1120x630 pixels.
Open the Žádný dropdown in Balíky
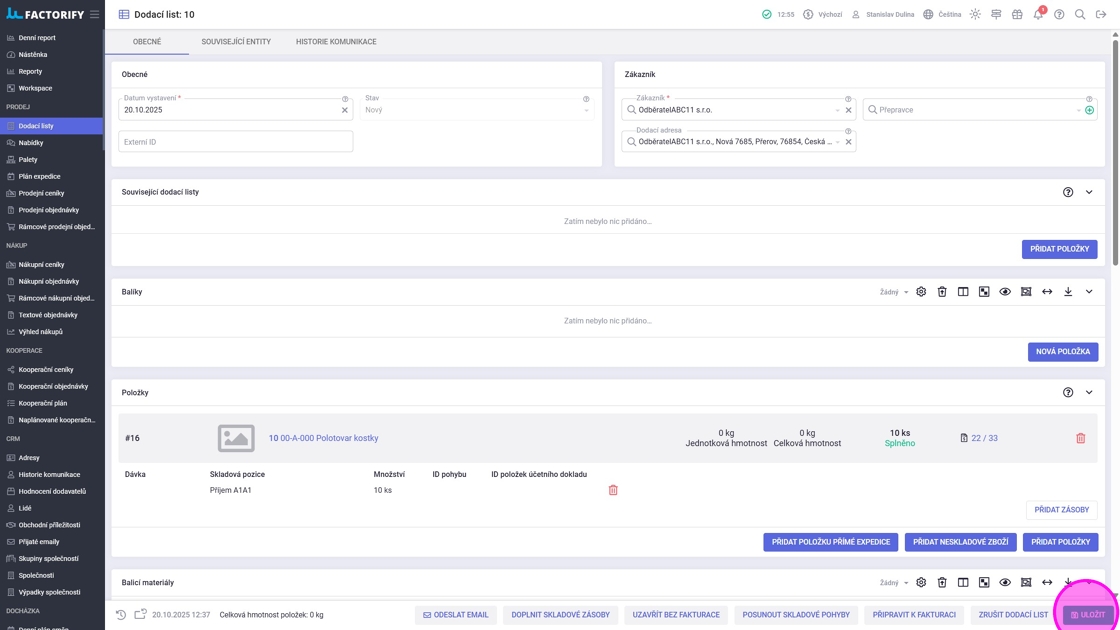(893, 292)
